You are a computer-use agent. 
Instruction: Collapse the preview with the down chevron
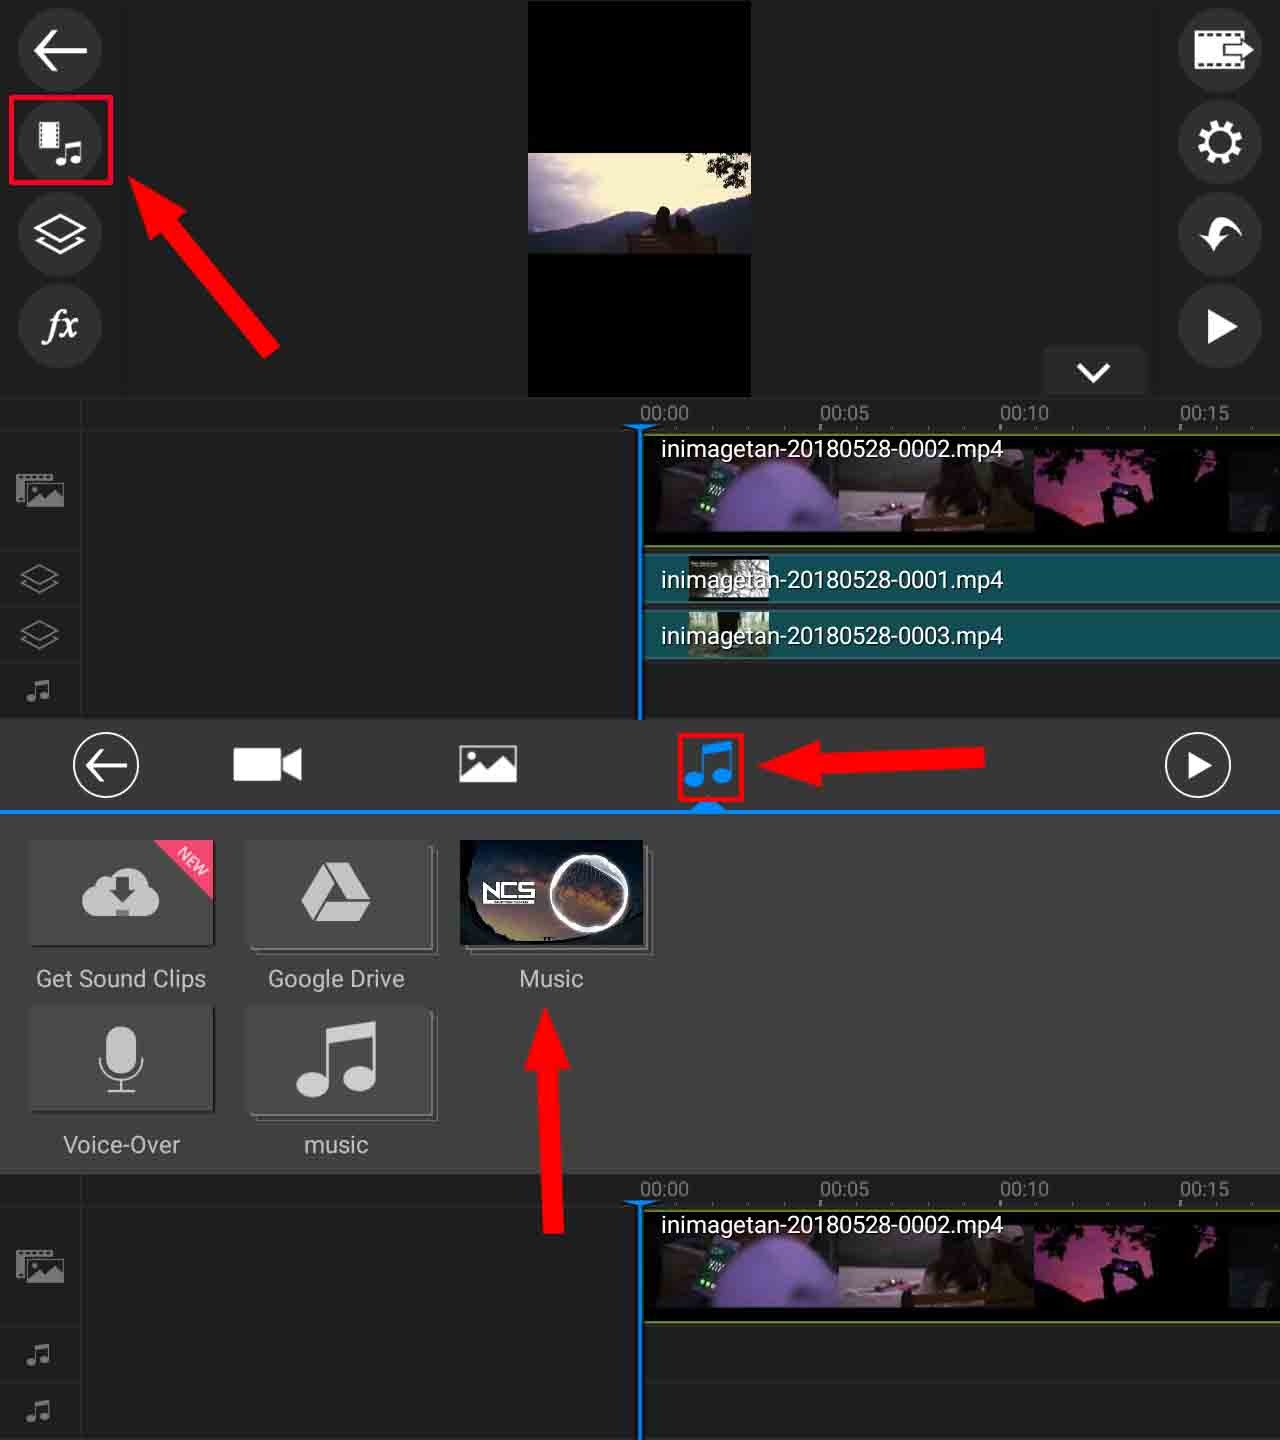point(1094,372)
